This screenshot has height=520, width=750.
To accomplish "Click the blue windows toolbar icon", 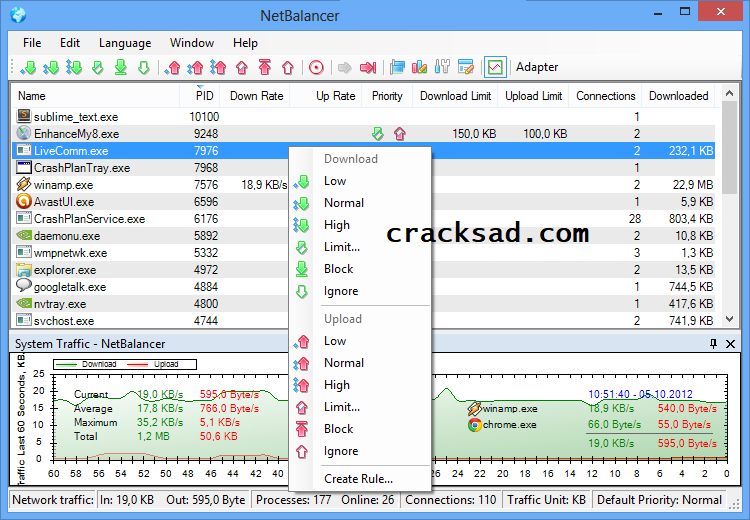I will (397, 67).
